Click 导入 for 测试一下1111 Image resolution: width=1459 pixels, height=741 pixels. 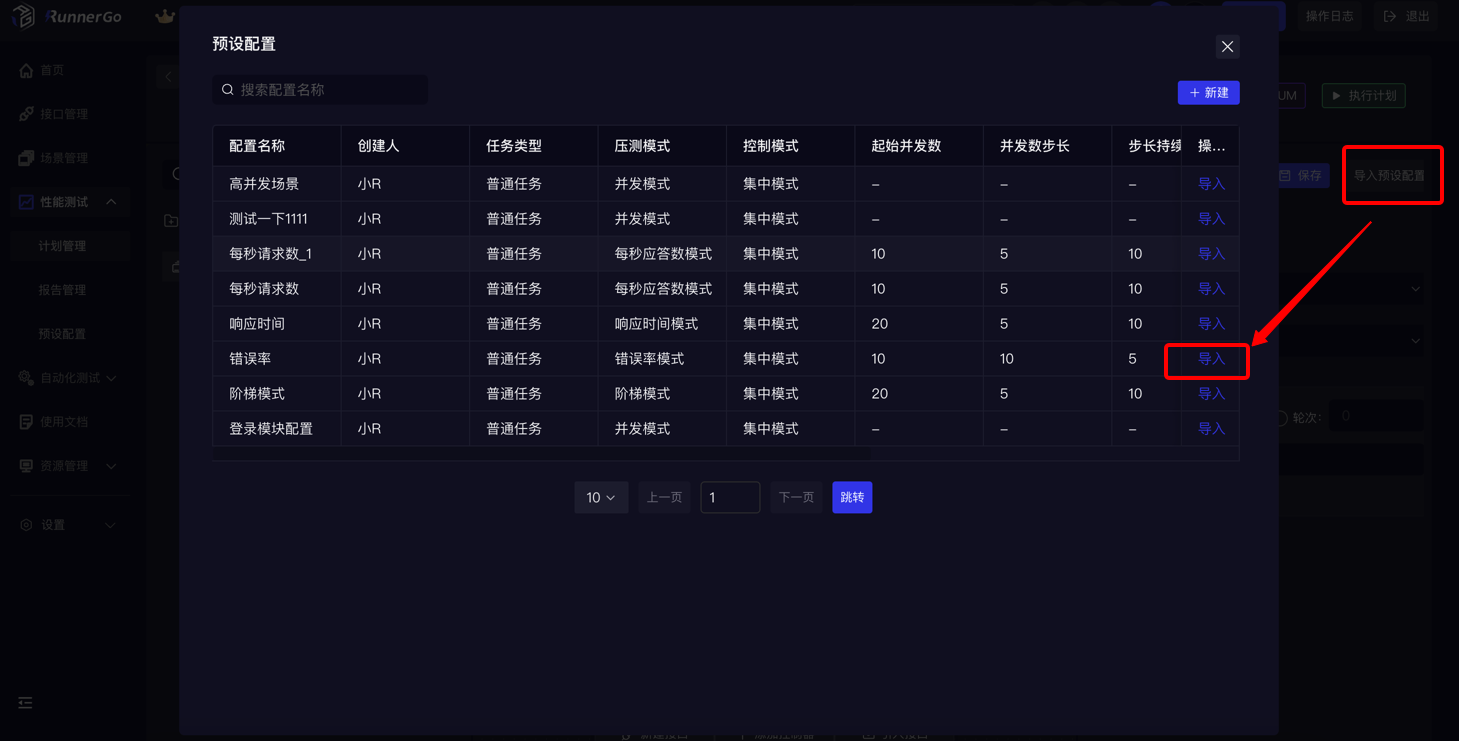(1211, 219)
